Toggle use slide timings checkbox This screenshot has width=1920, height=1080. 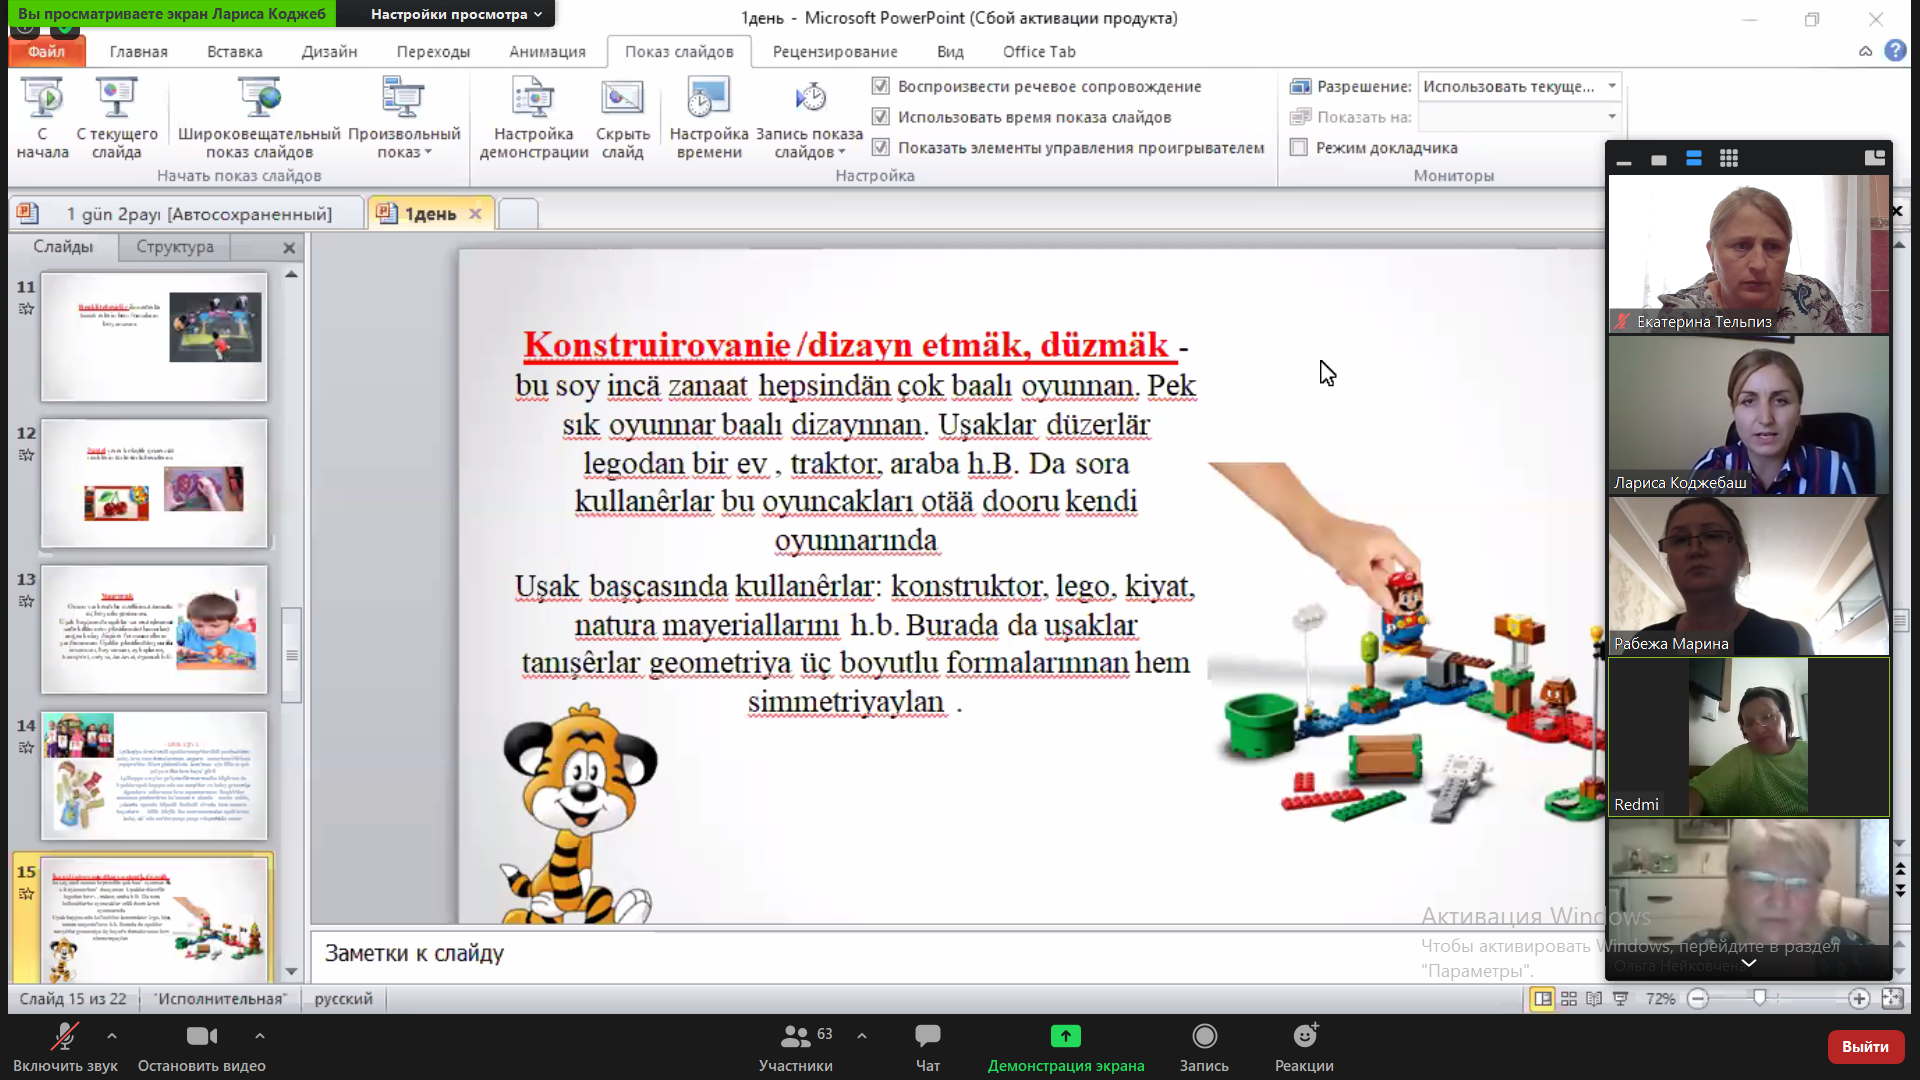880,117
